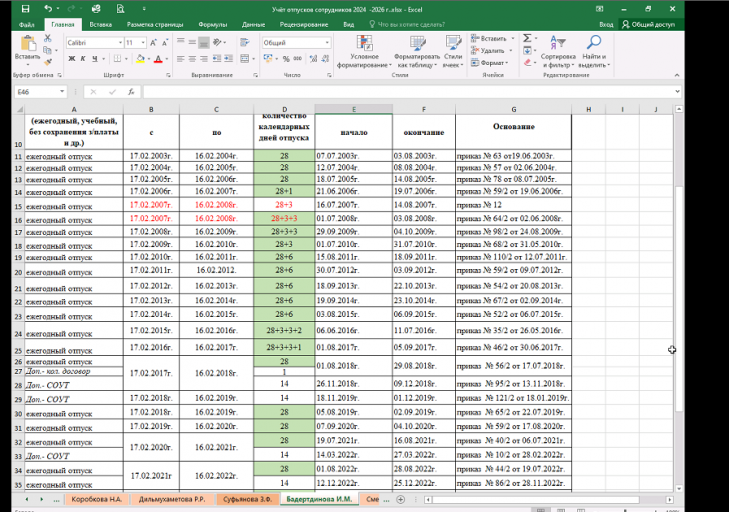729x512 pixels.
Task: Open the font color dropdown arrow
Action: 166,59
